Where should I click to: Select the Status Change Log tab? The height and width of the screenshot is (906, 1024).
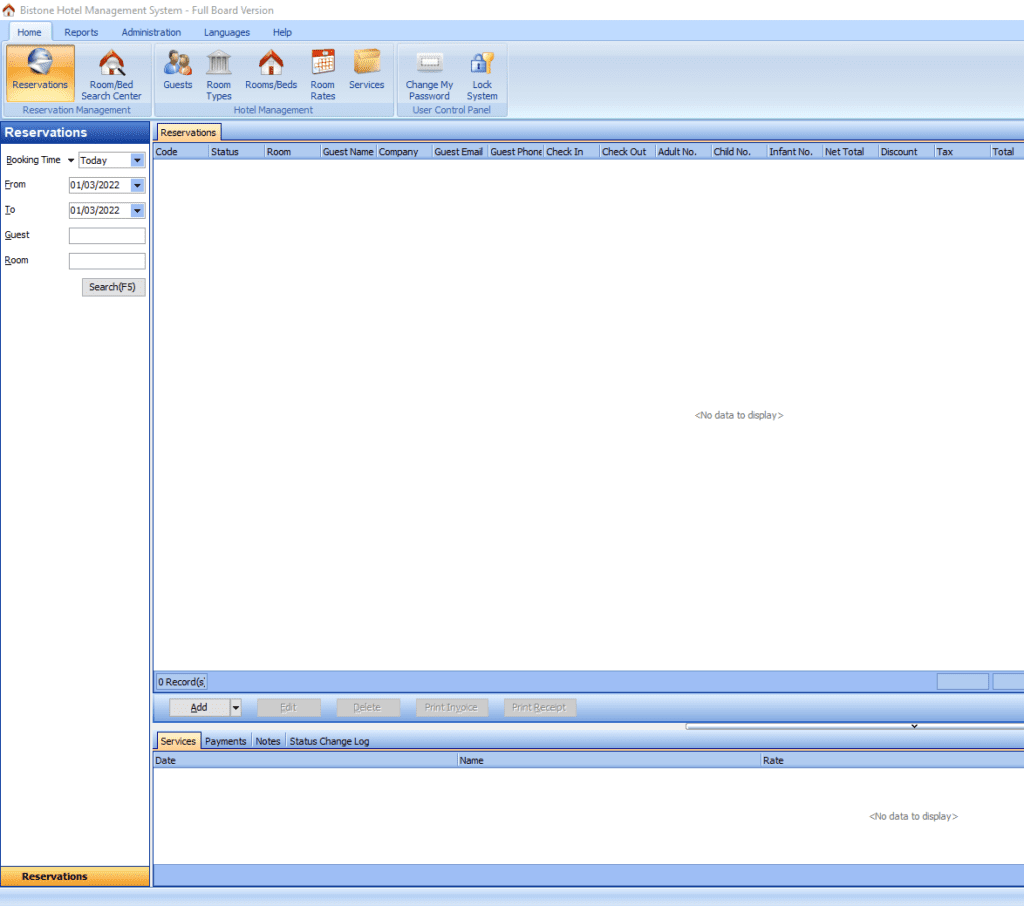point(330,741)
